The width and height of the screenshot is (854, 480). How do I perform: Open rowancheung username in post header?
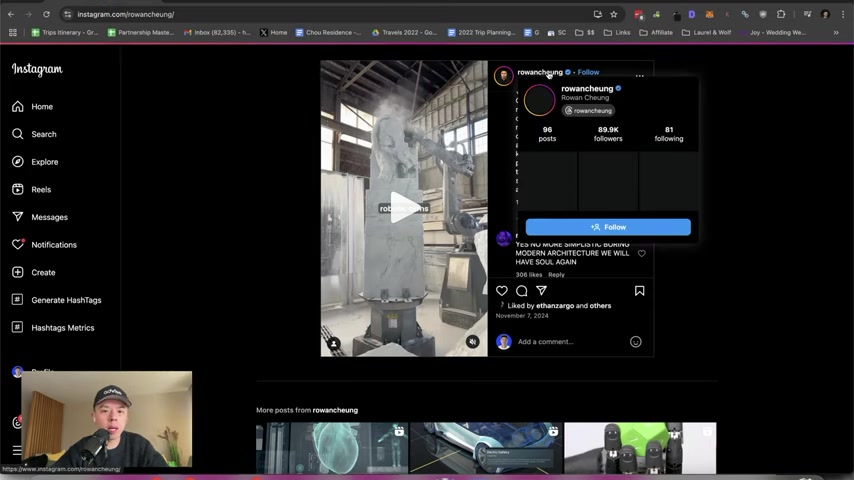pyautogui.click(x=540, y=72)
